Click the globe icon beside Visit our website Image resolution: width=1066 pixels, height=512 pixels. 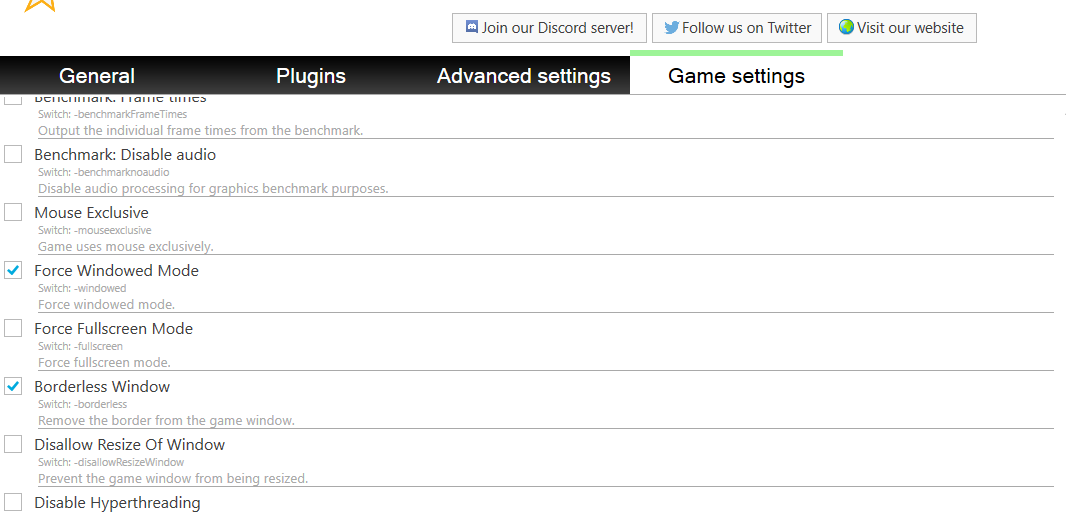846,27
